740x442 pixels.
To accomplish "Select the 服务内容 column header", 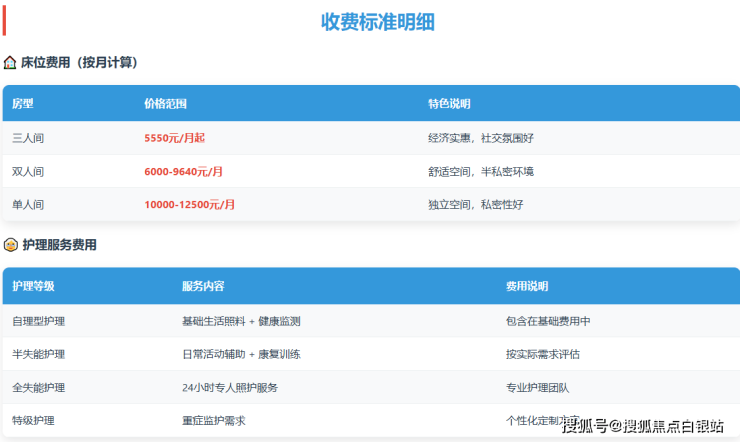I will coord(203,286).
